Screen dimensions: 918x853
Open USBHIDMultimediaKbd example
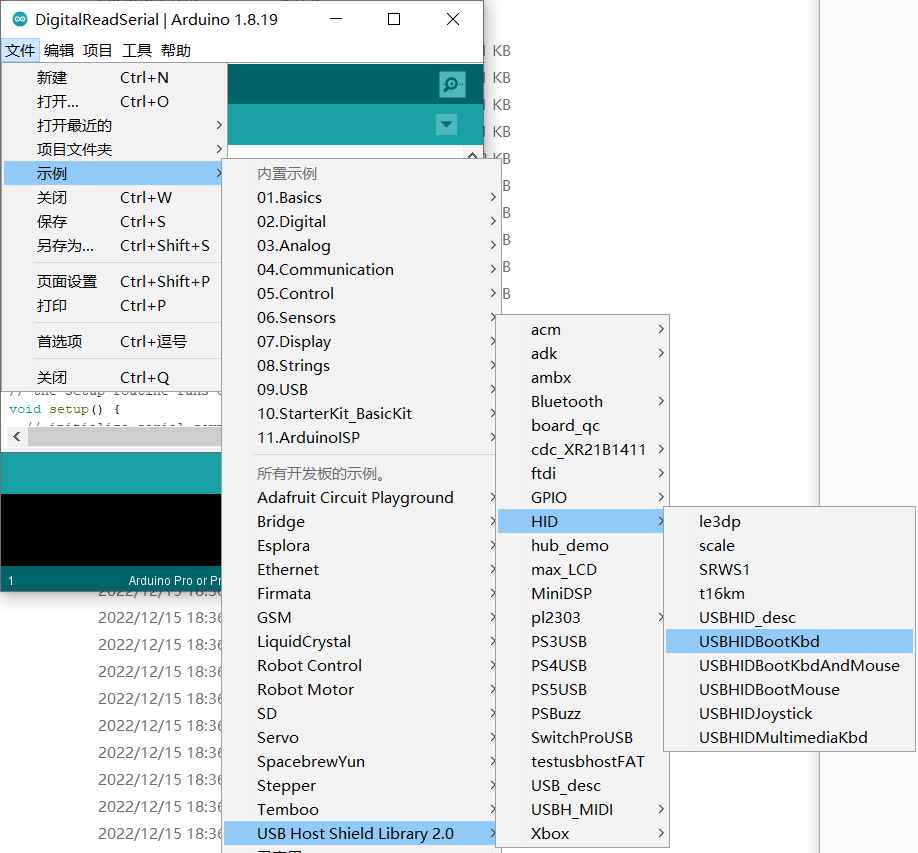(790, 738)
